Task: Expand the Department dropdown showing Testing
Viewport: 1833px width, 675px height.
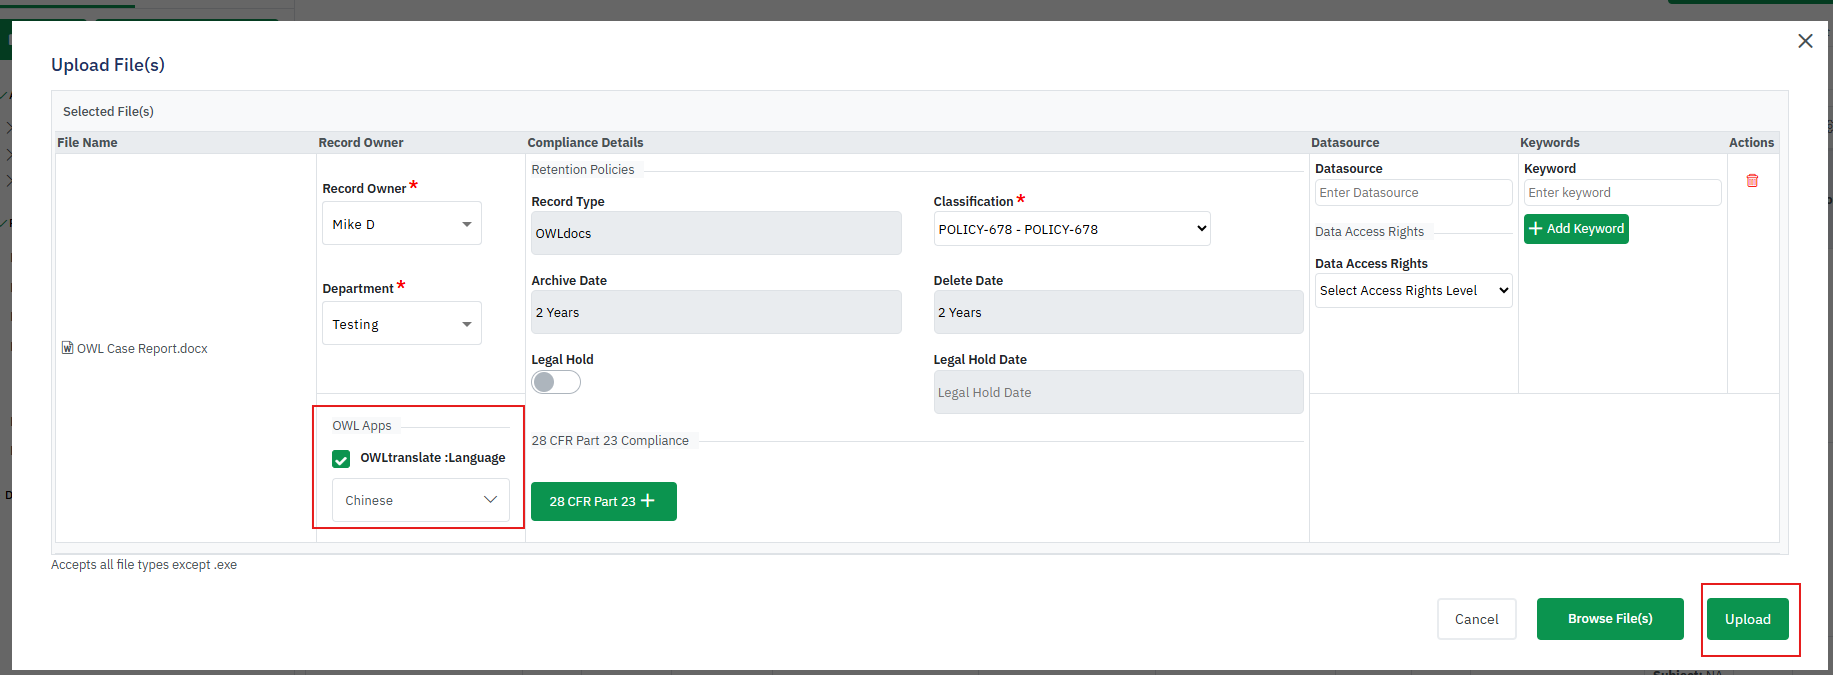Action: (x=401, y=324)
